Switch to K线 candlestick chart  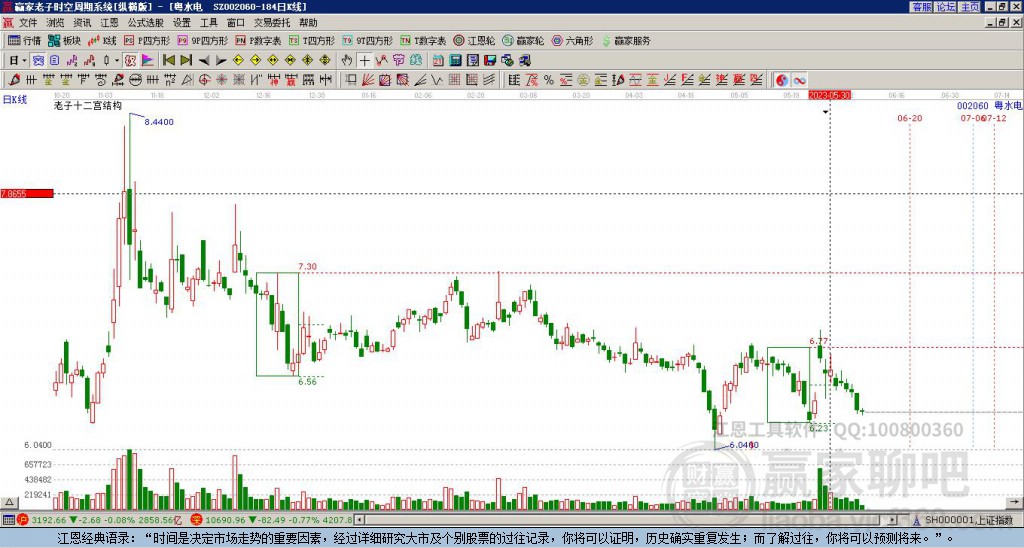102,40
